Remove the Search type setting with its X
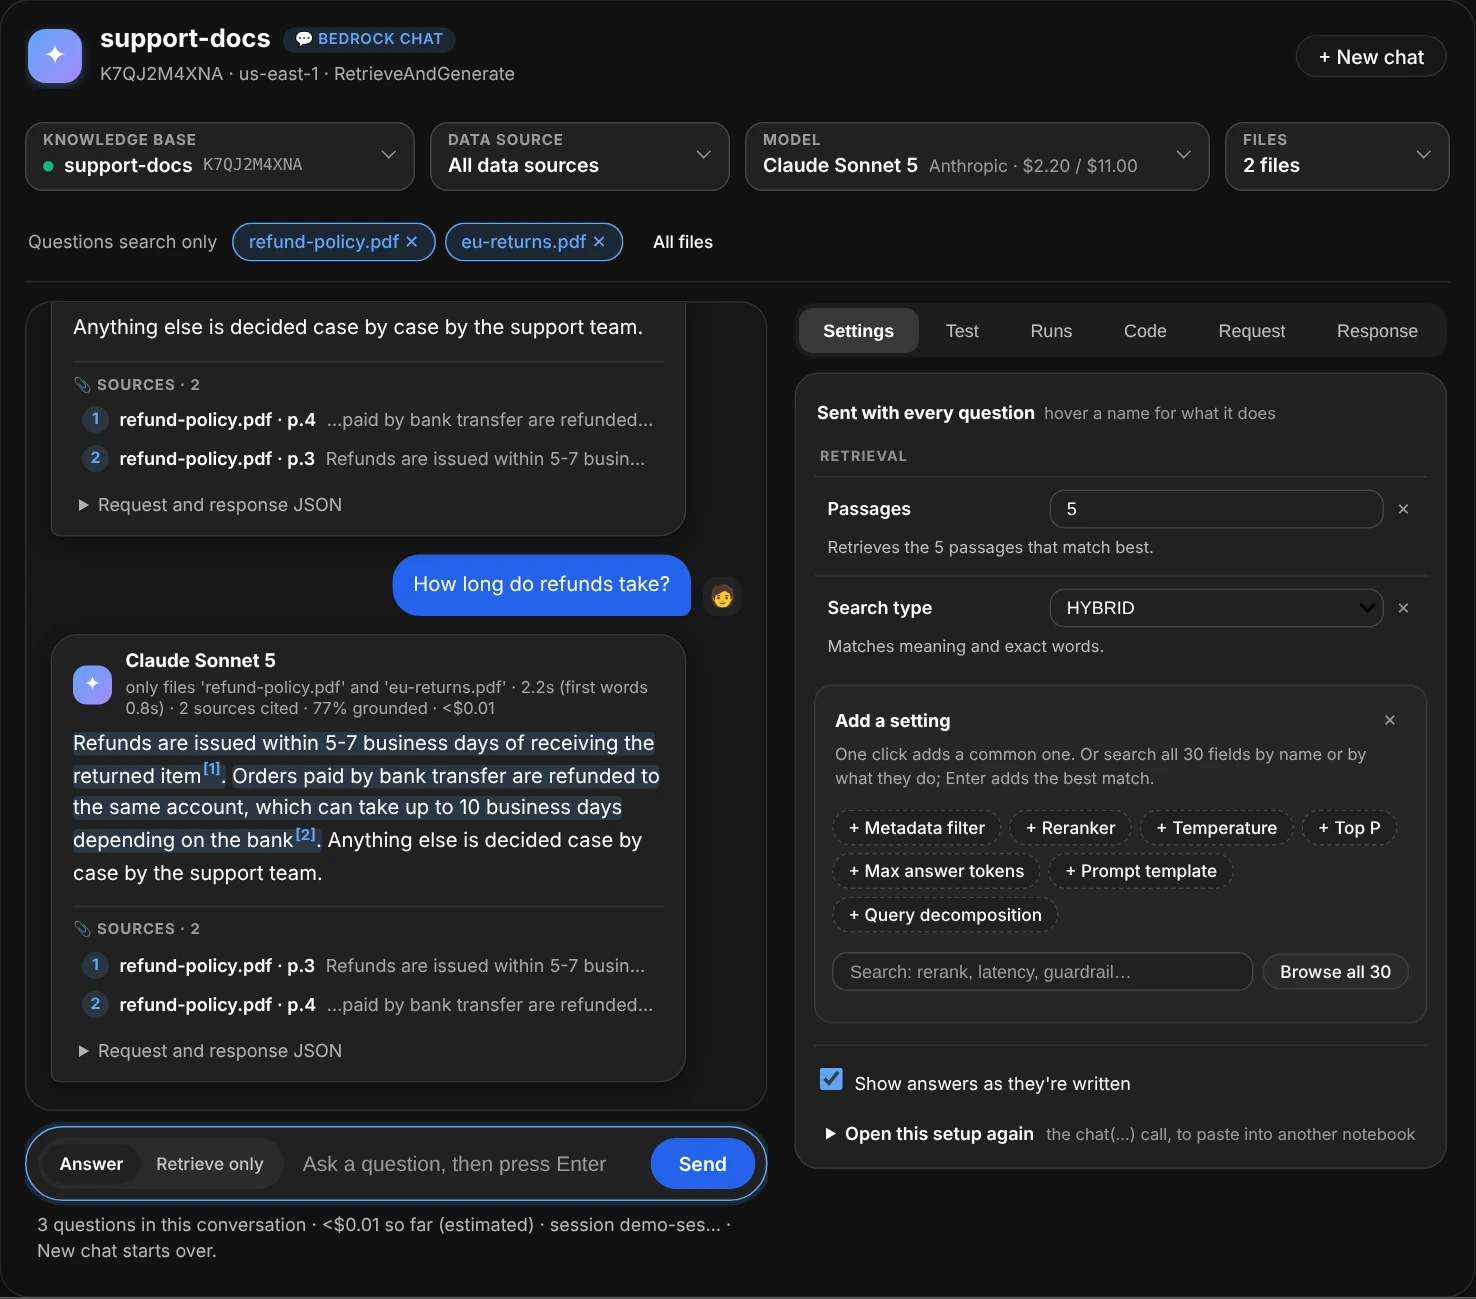The image size is (1476, 1299). click(x=1403, y=608)
